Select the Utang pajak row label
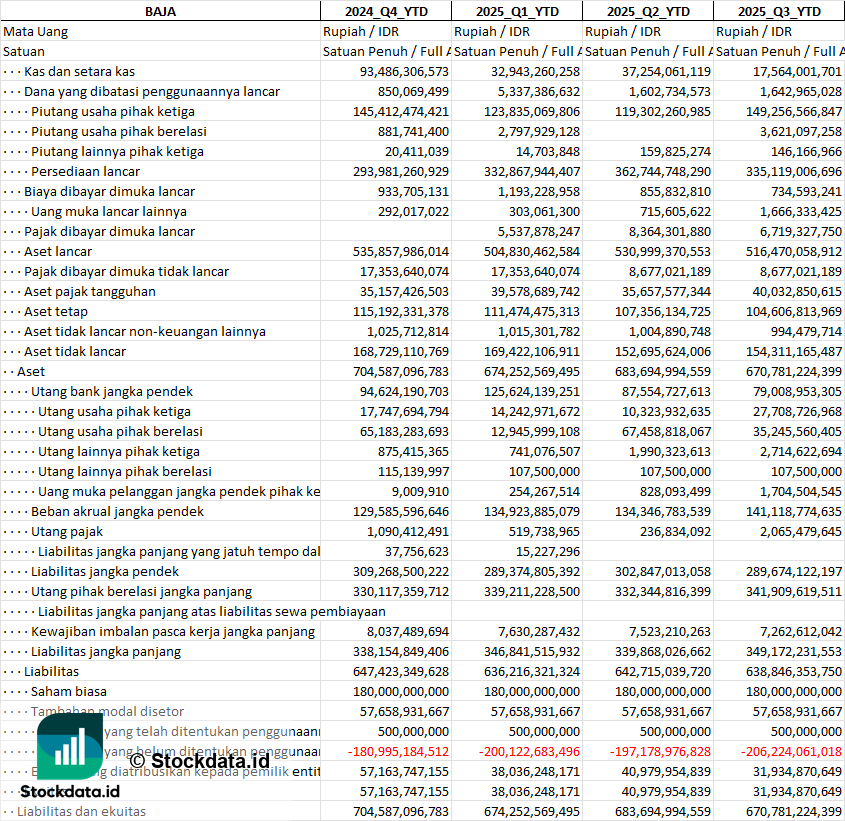Viewport: 845px width, 821px height. click(x=67, y=531)
